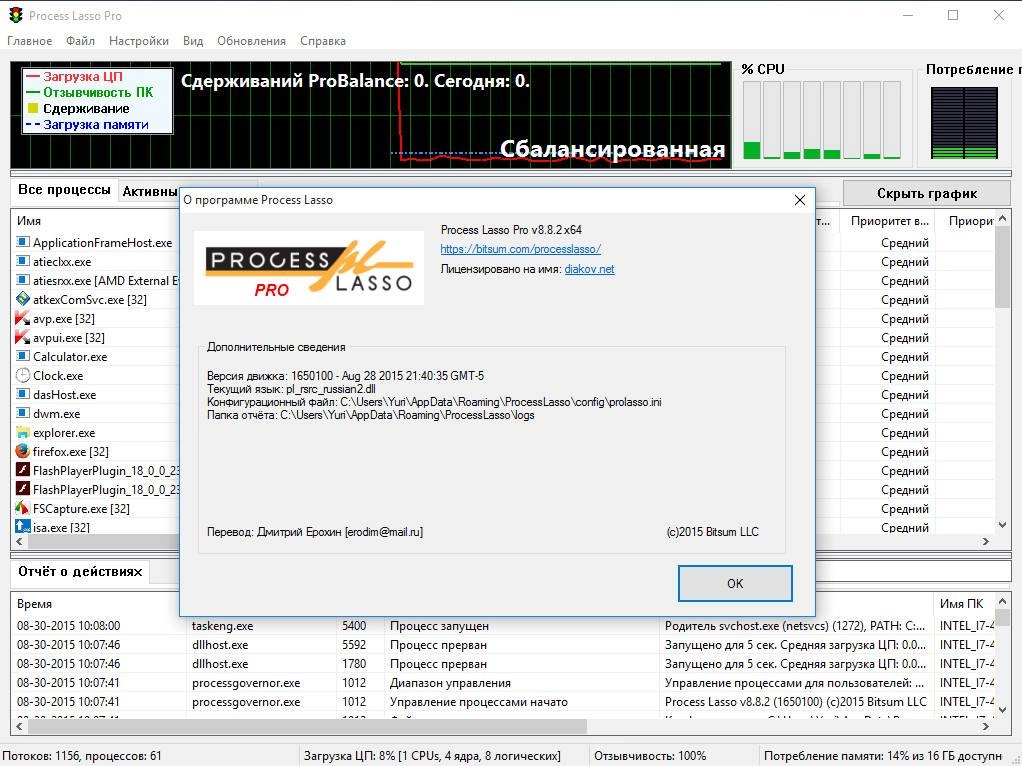
Task: Click the atiesrxx.exe process icon
Action: [23, 280]
